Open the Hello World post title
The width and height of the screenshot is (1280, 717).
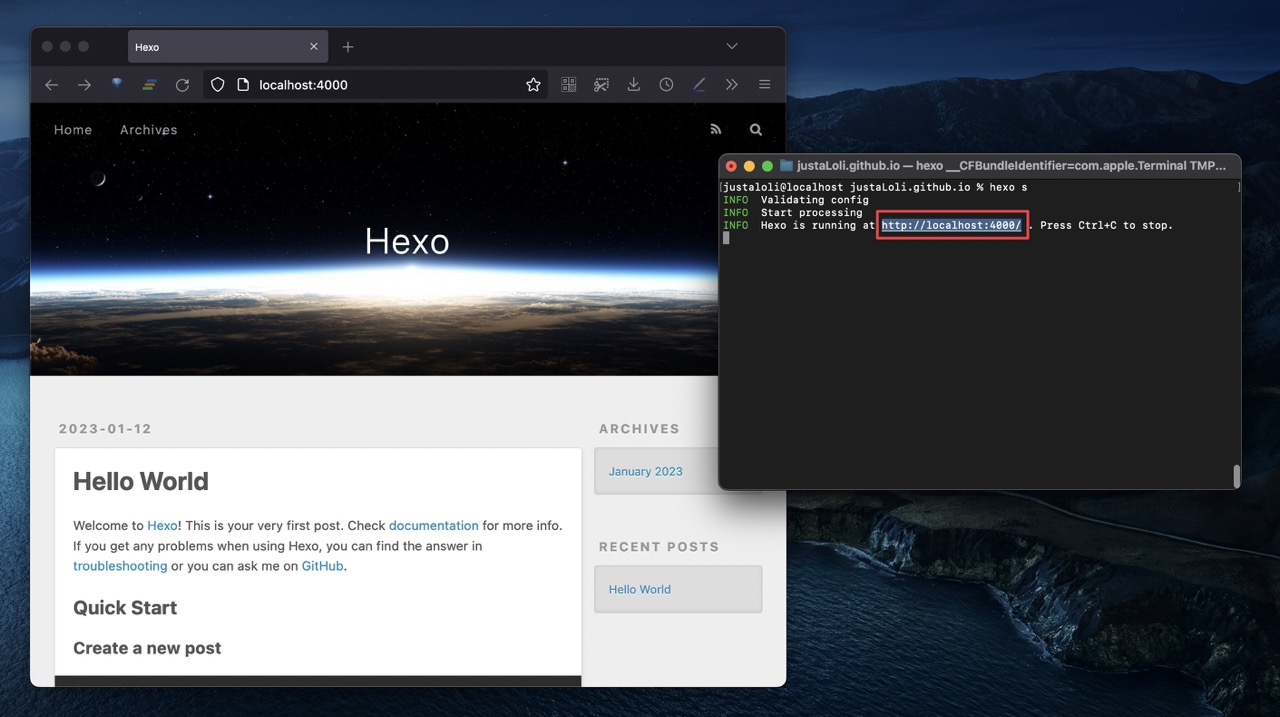click(141, 481)
